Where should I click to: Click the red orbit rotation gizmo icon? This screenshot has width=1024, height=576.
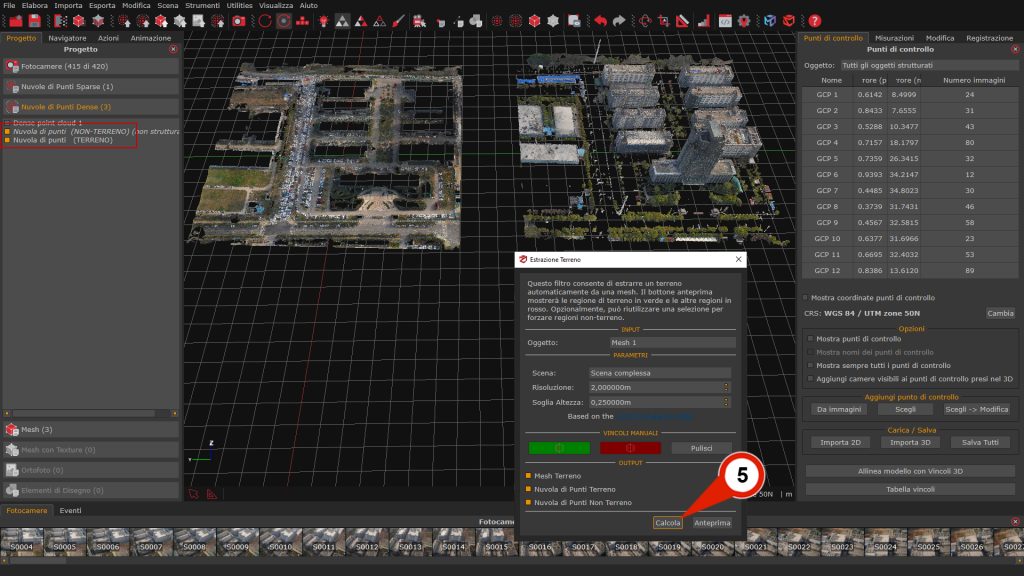[645, 21]
